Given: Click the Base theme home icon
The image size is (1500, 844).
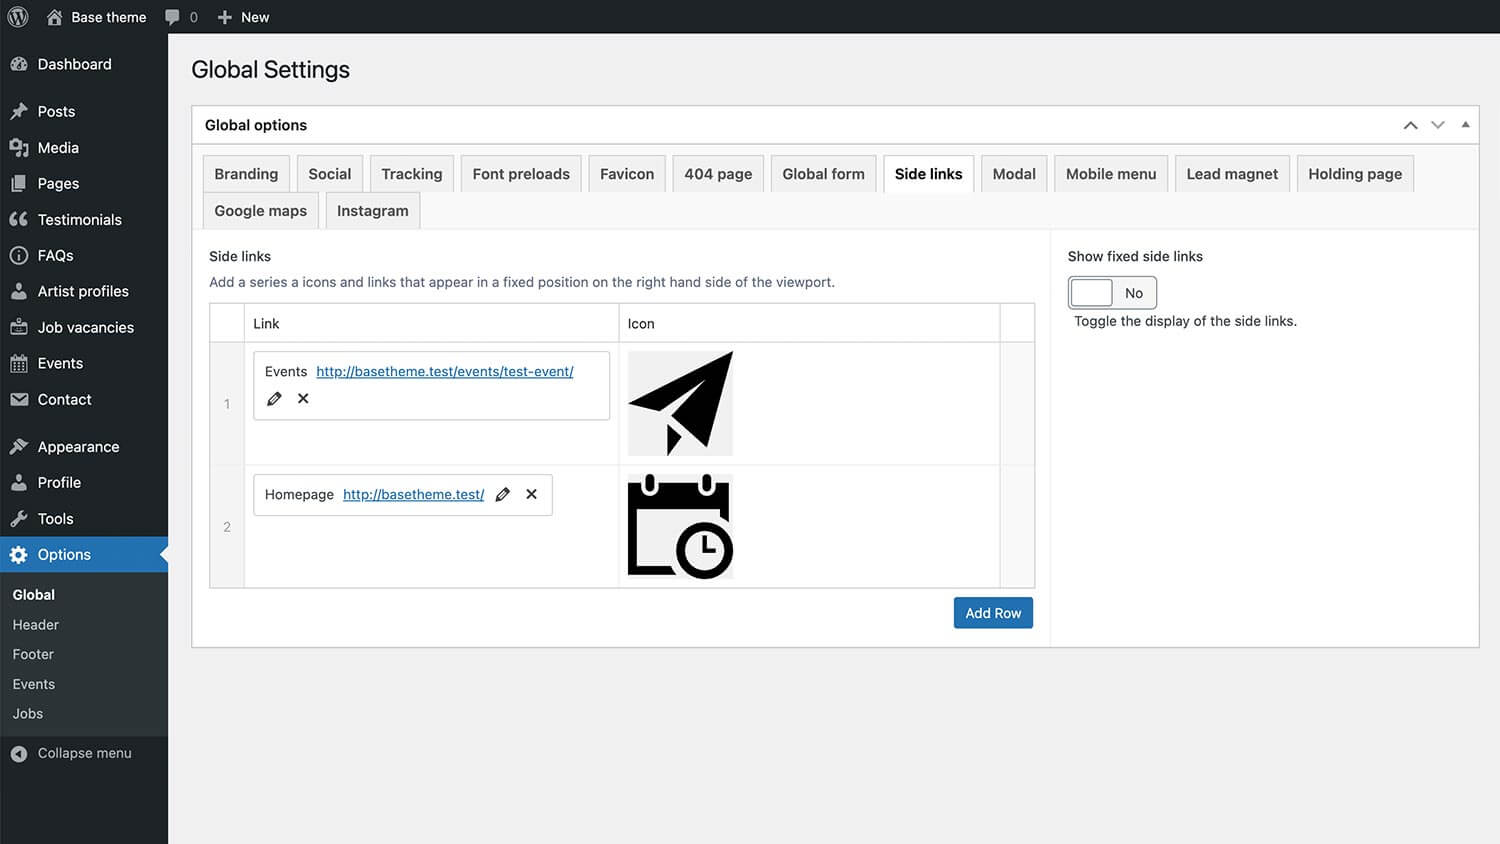Looking at the screenshot, I should pos(55,17).
